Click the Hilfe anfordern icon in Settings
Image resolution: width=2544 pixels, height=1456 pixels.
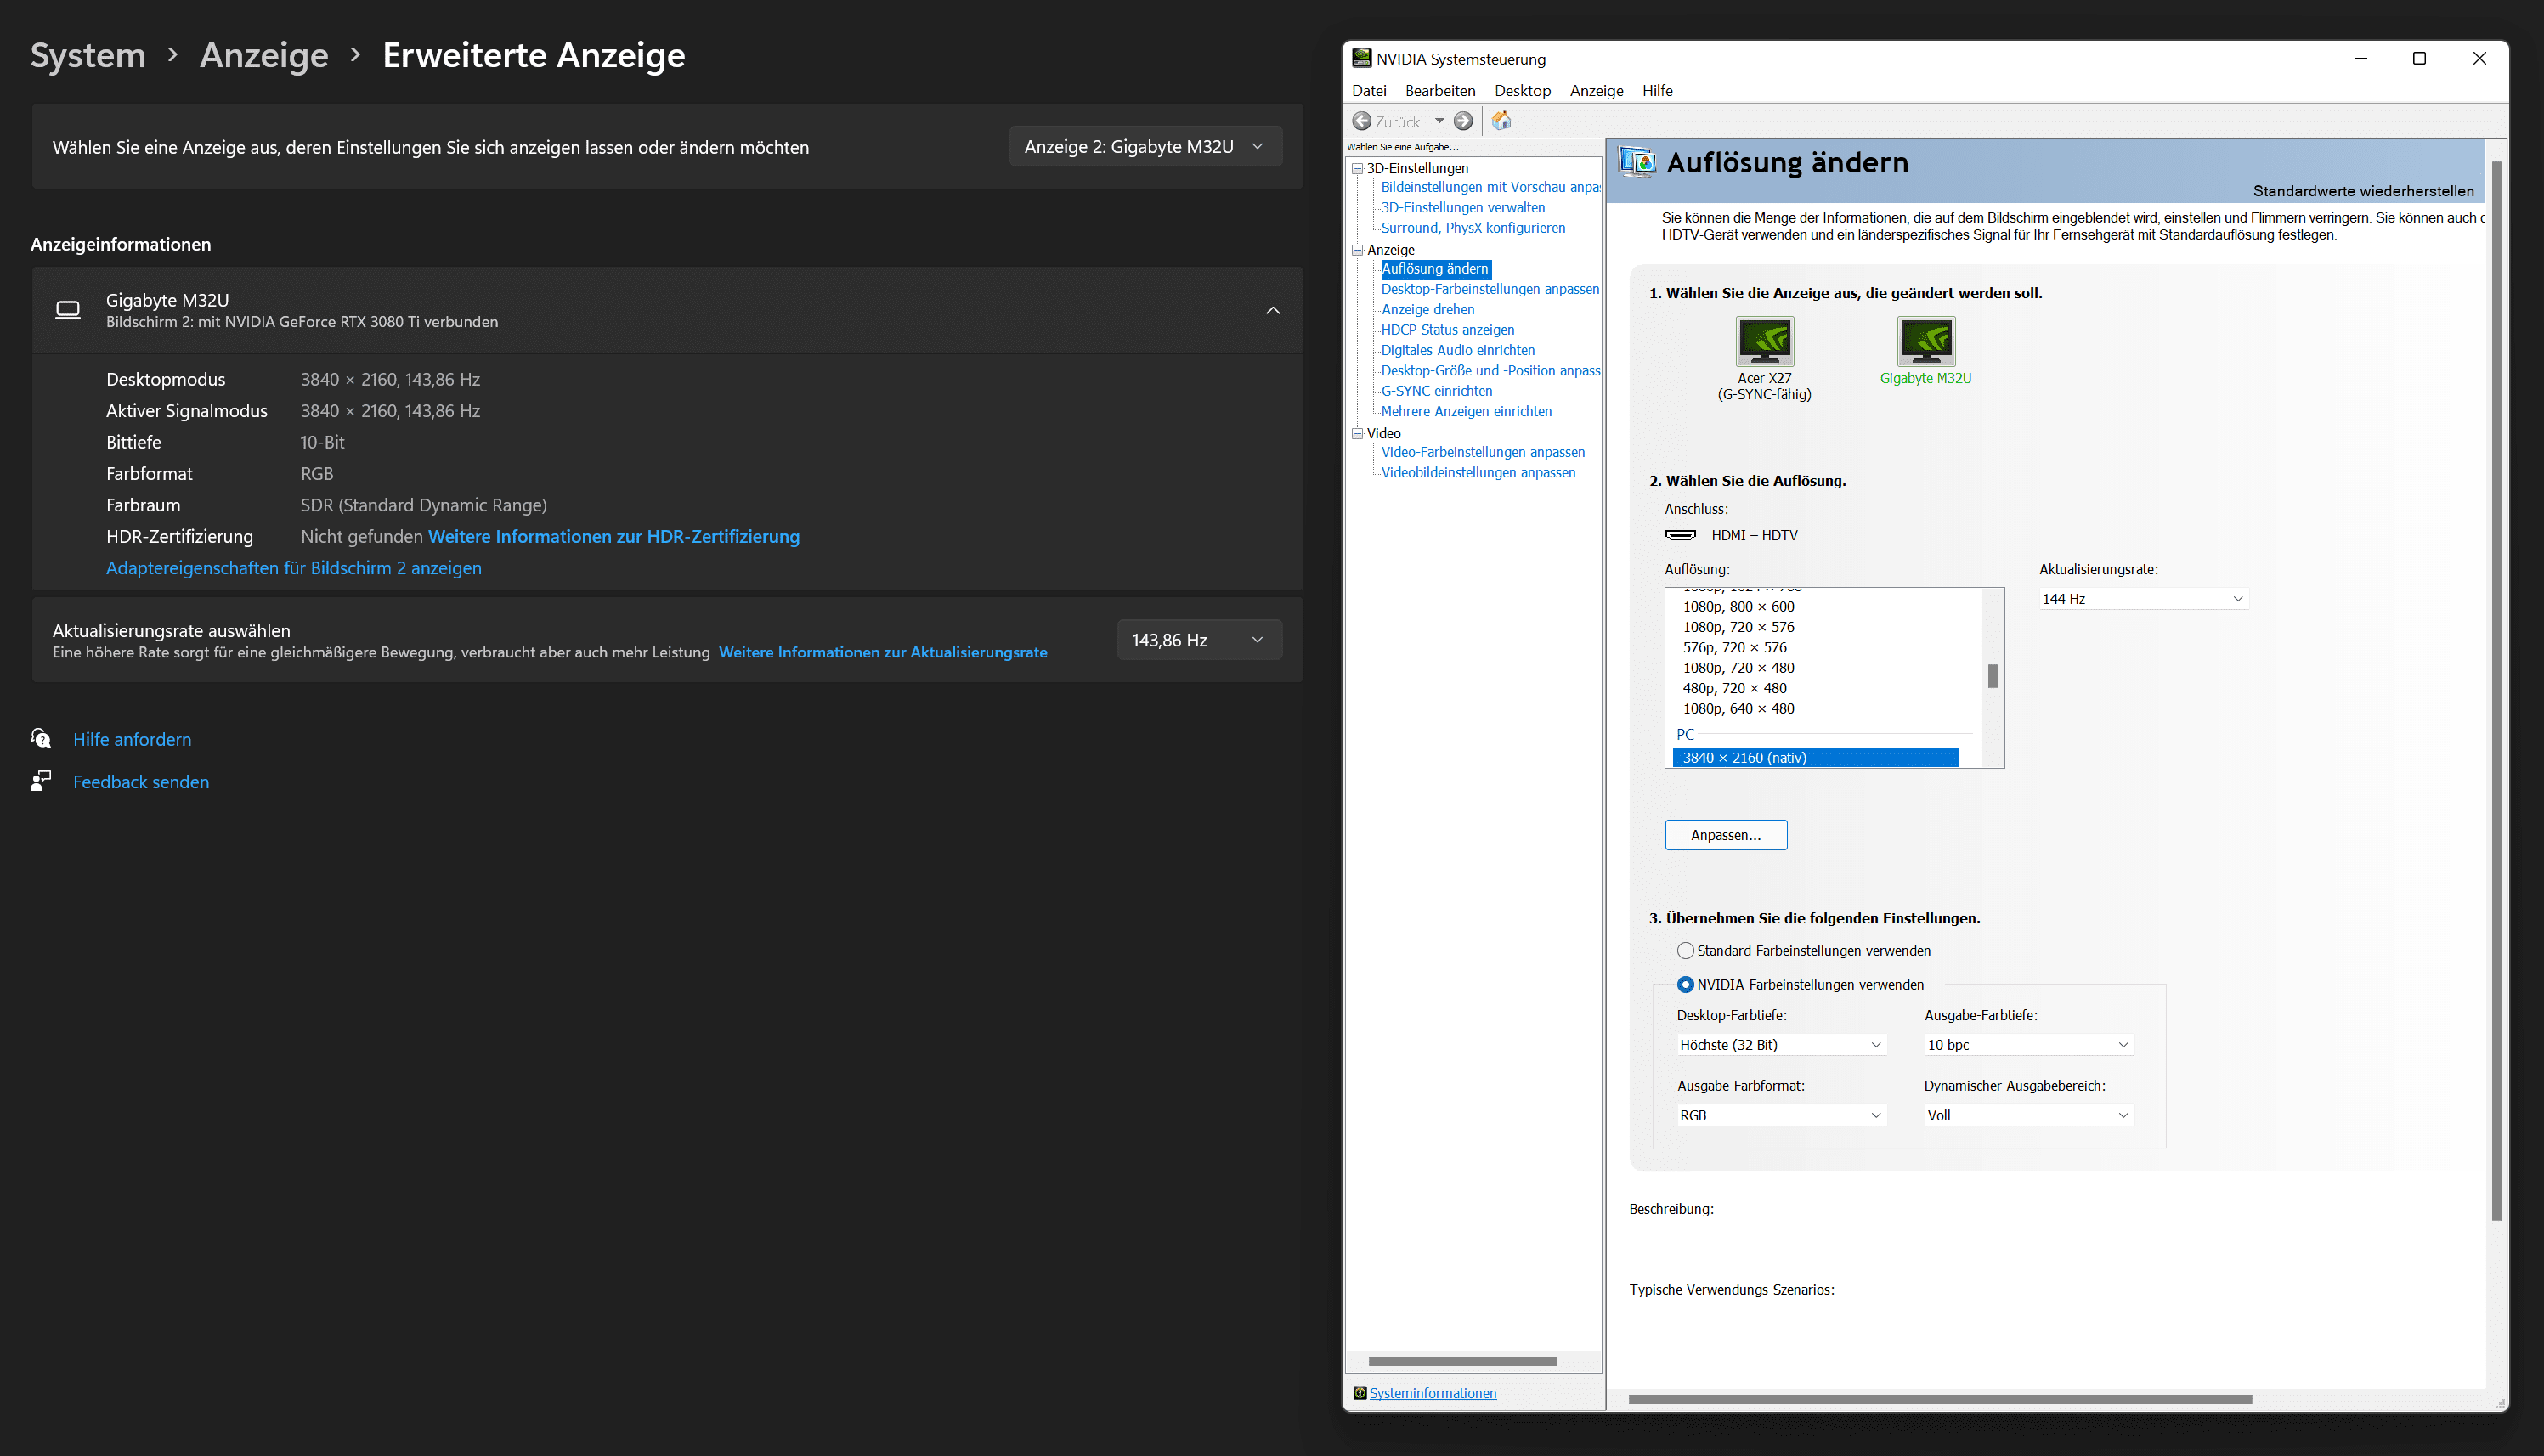[41, 739]
